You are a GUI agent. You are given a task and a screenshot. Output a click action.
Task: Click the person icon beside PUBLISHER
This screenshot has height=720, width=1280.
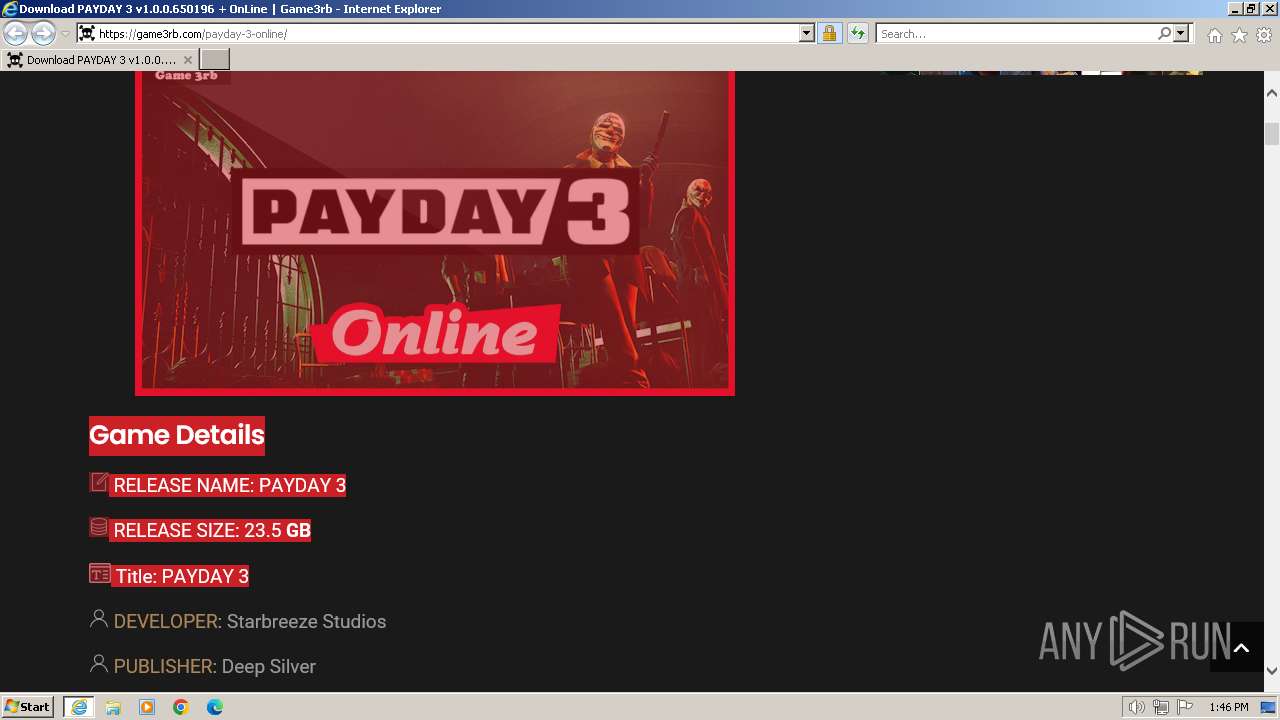98,664
